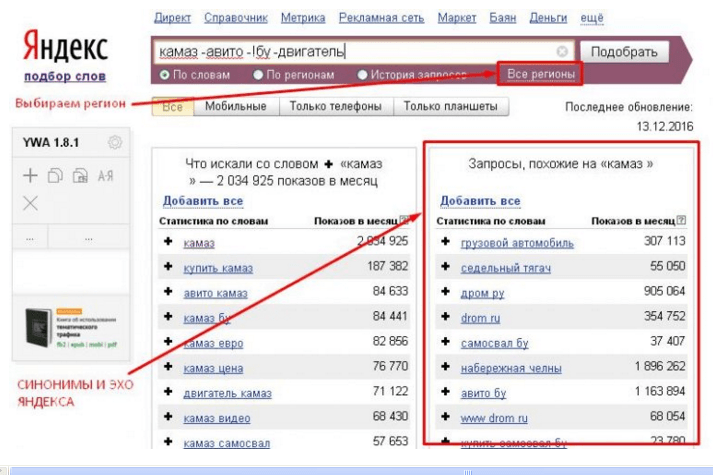Add 'авито бу' with its plus icon
Image resolution: width=713 pixels, height=475 pixels.
(445, 391)
